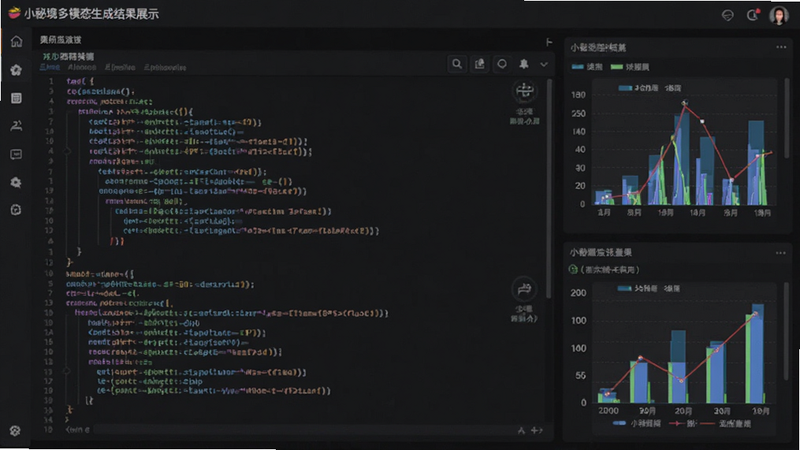Open the chat bubble icon in the header
Screen dimensions: 800x450
point(728,15)
